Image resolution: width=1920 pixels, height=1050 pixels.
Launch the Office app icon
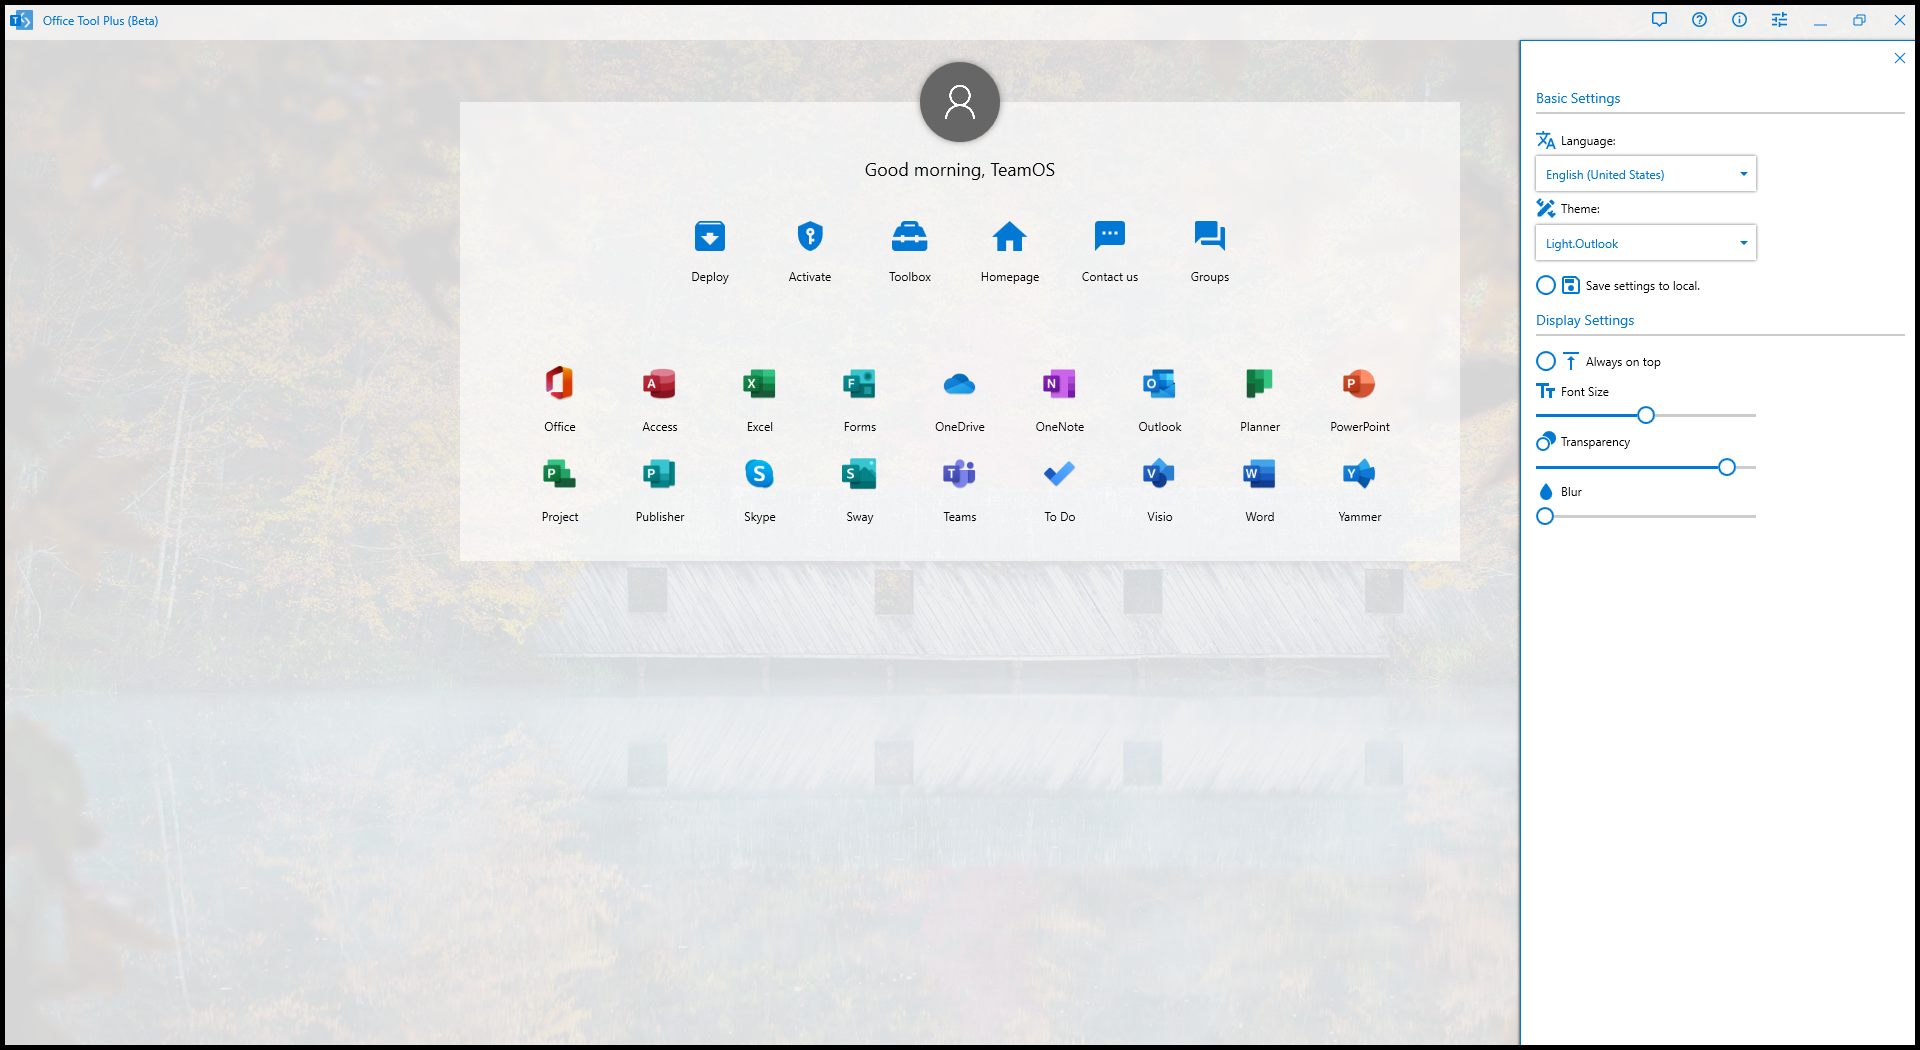(560, 384)
